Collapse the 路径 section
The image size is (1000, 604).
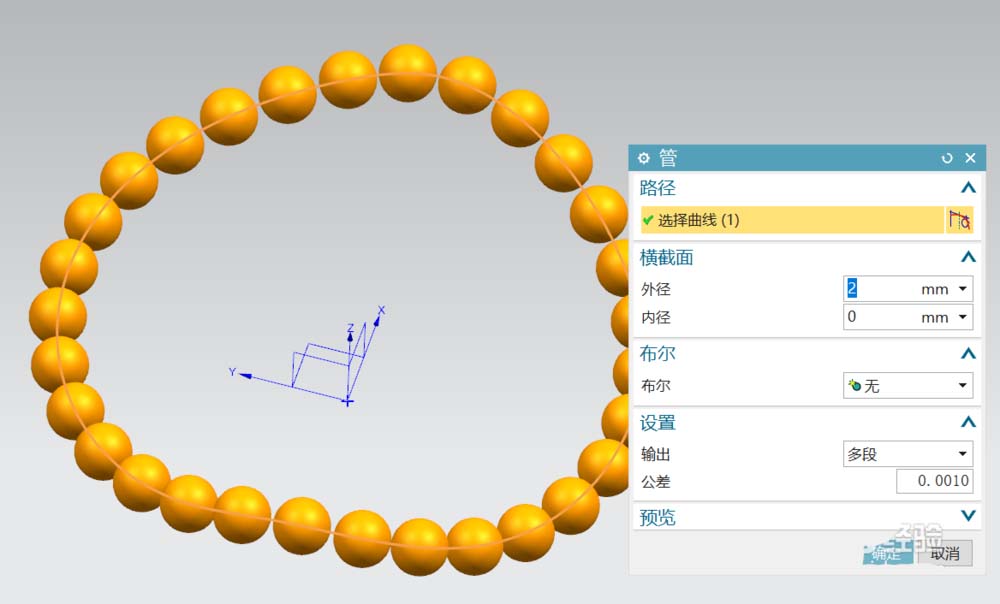(x=968, y=188)
